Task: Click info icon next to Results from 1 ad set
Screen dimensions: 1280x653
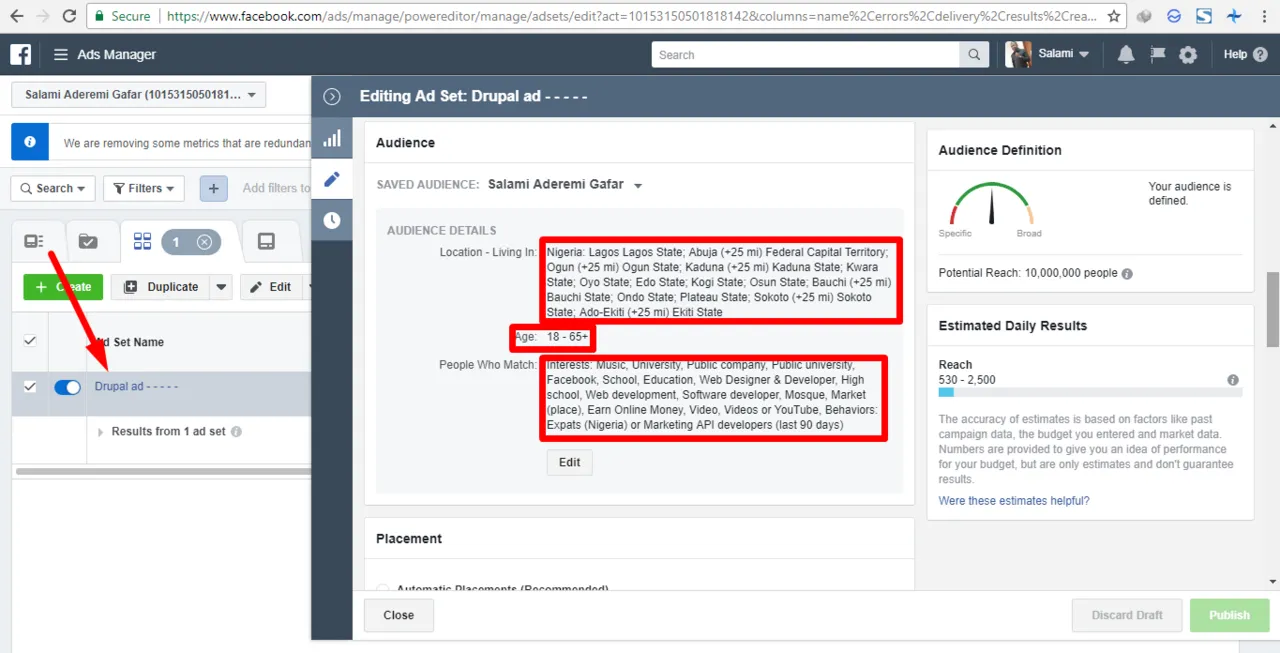Action: [236, 432]
